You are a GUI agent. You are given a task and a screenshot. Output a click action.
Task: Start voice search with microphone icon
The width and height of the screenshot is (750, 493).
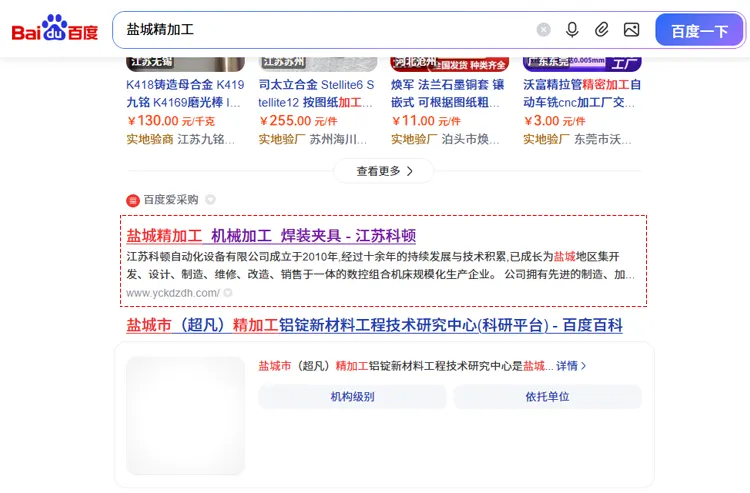[x=572, y=30]
